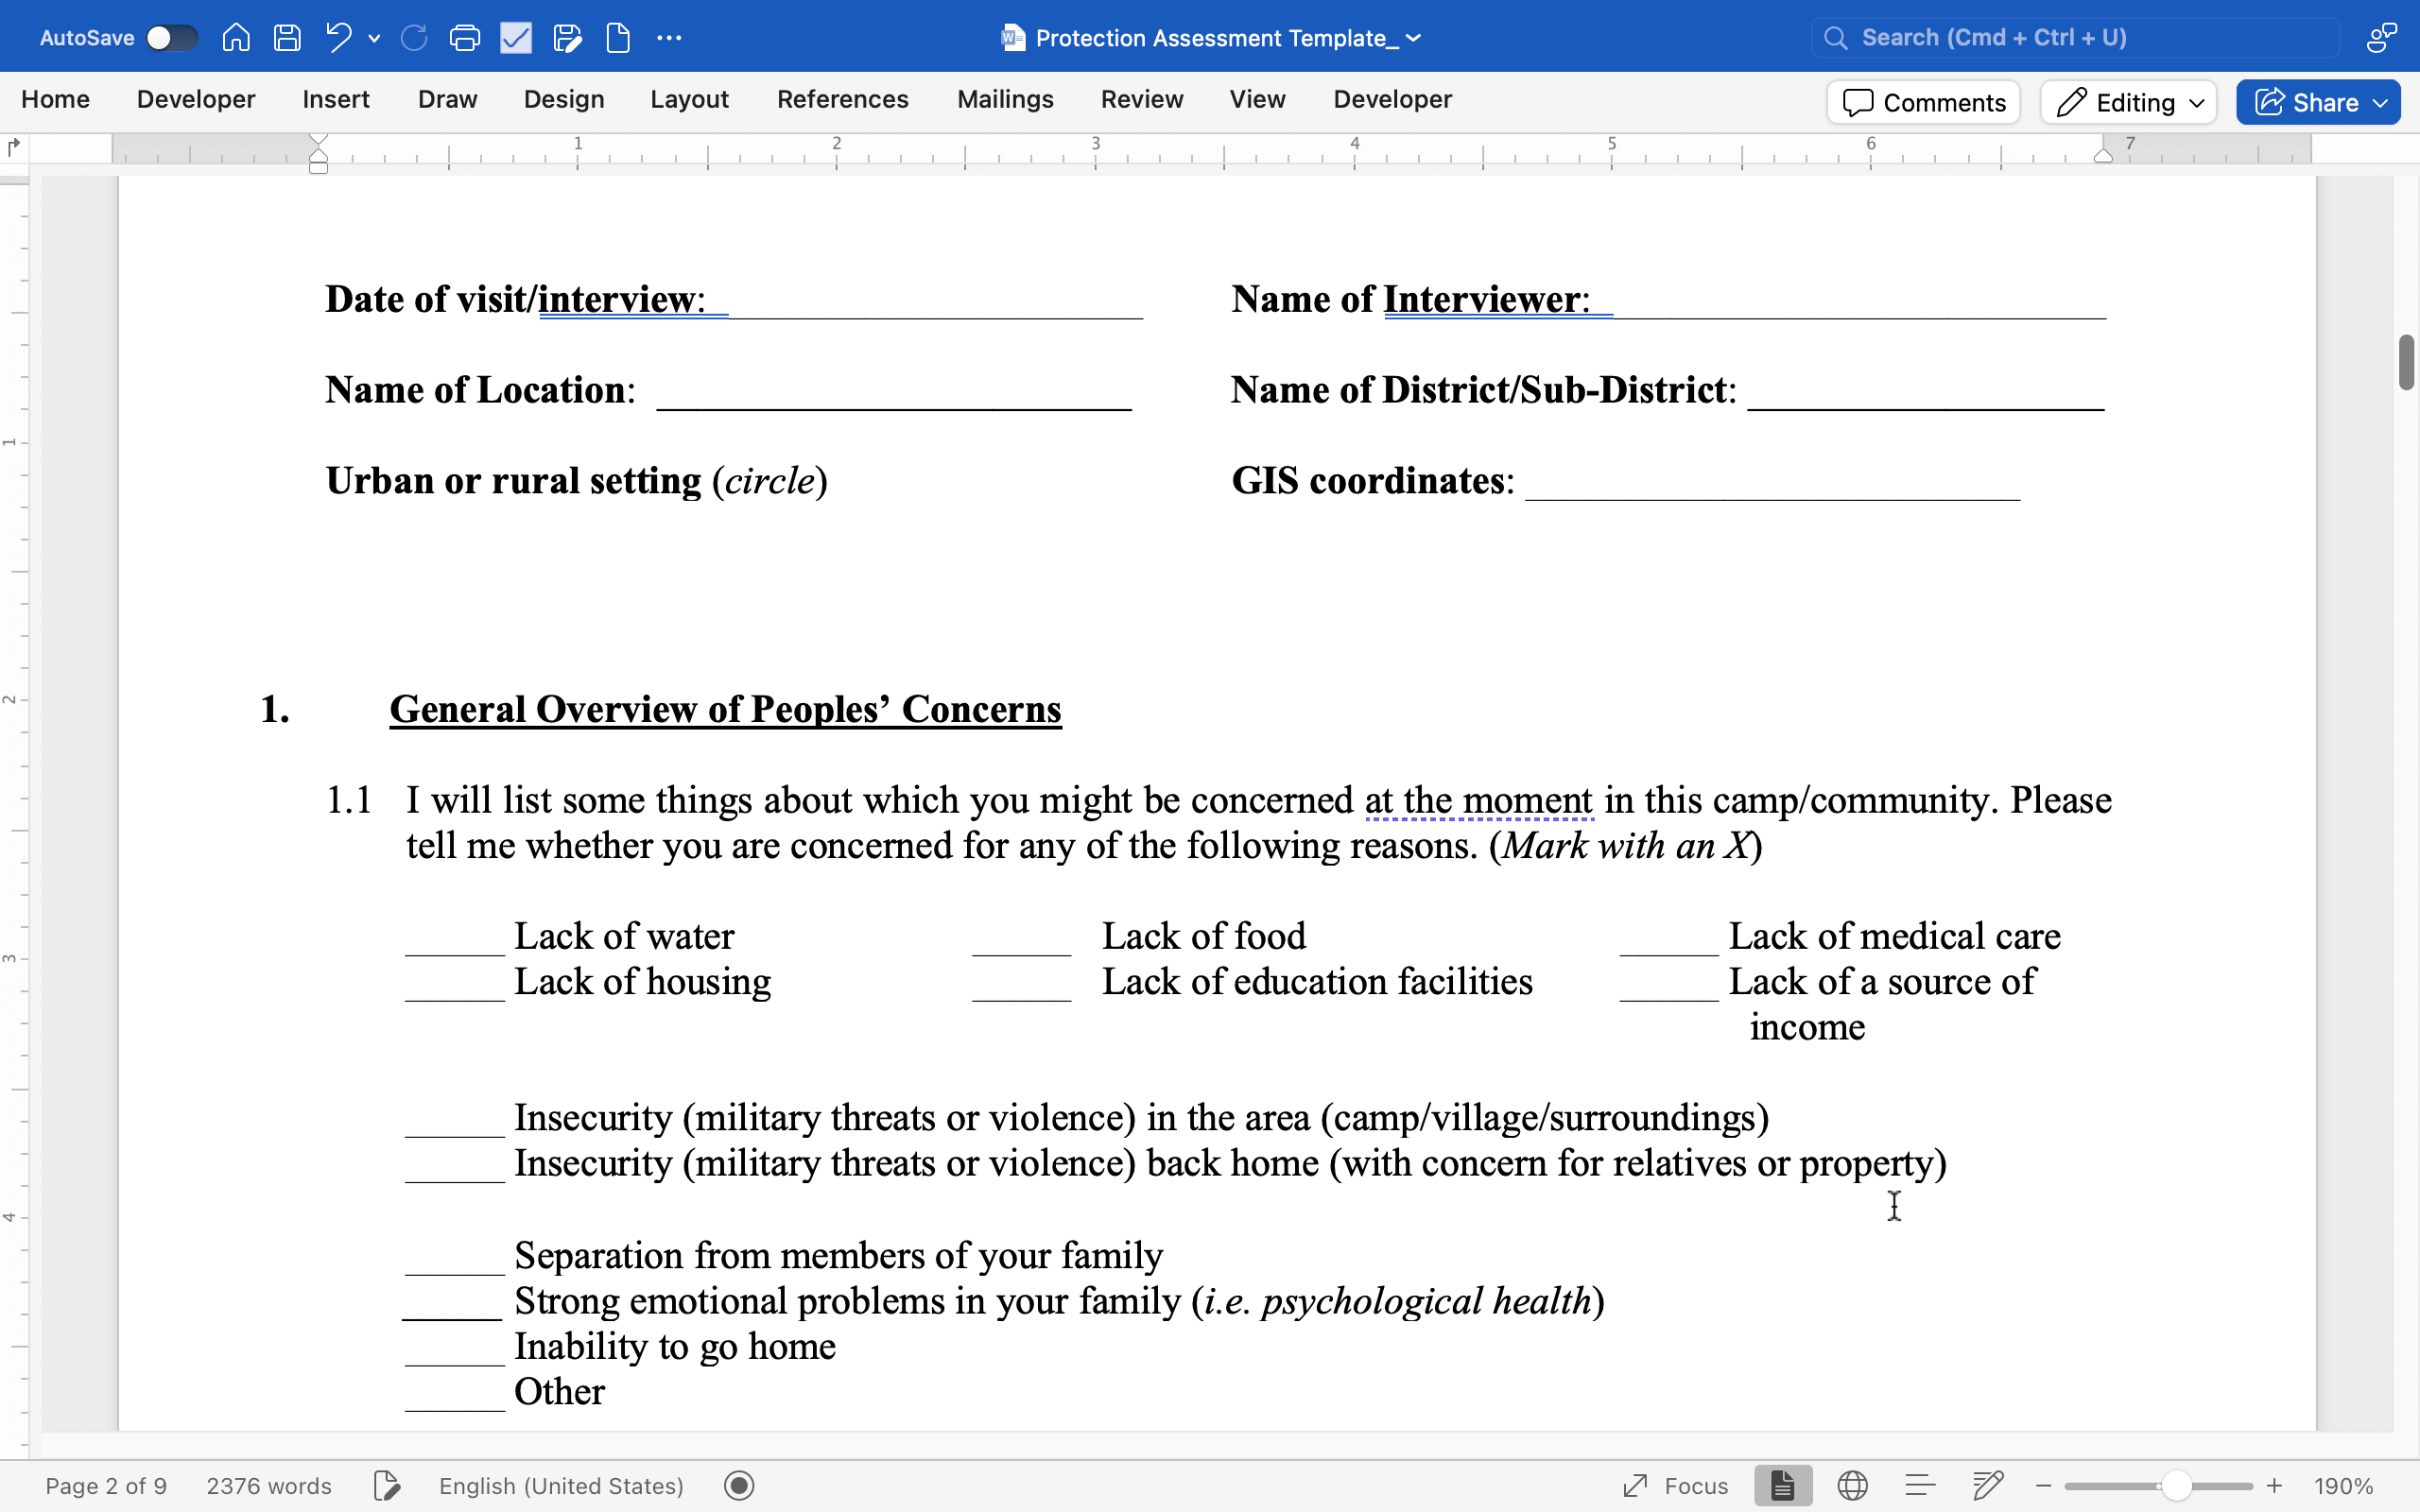The width and height of the screenshot is (2420, 1512).
Task: Click the Web Layout view icon
Action: (x=1852, y=1486)
